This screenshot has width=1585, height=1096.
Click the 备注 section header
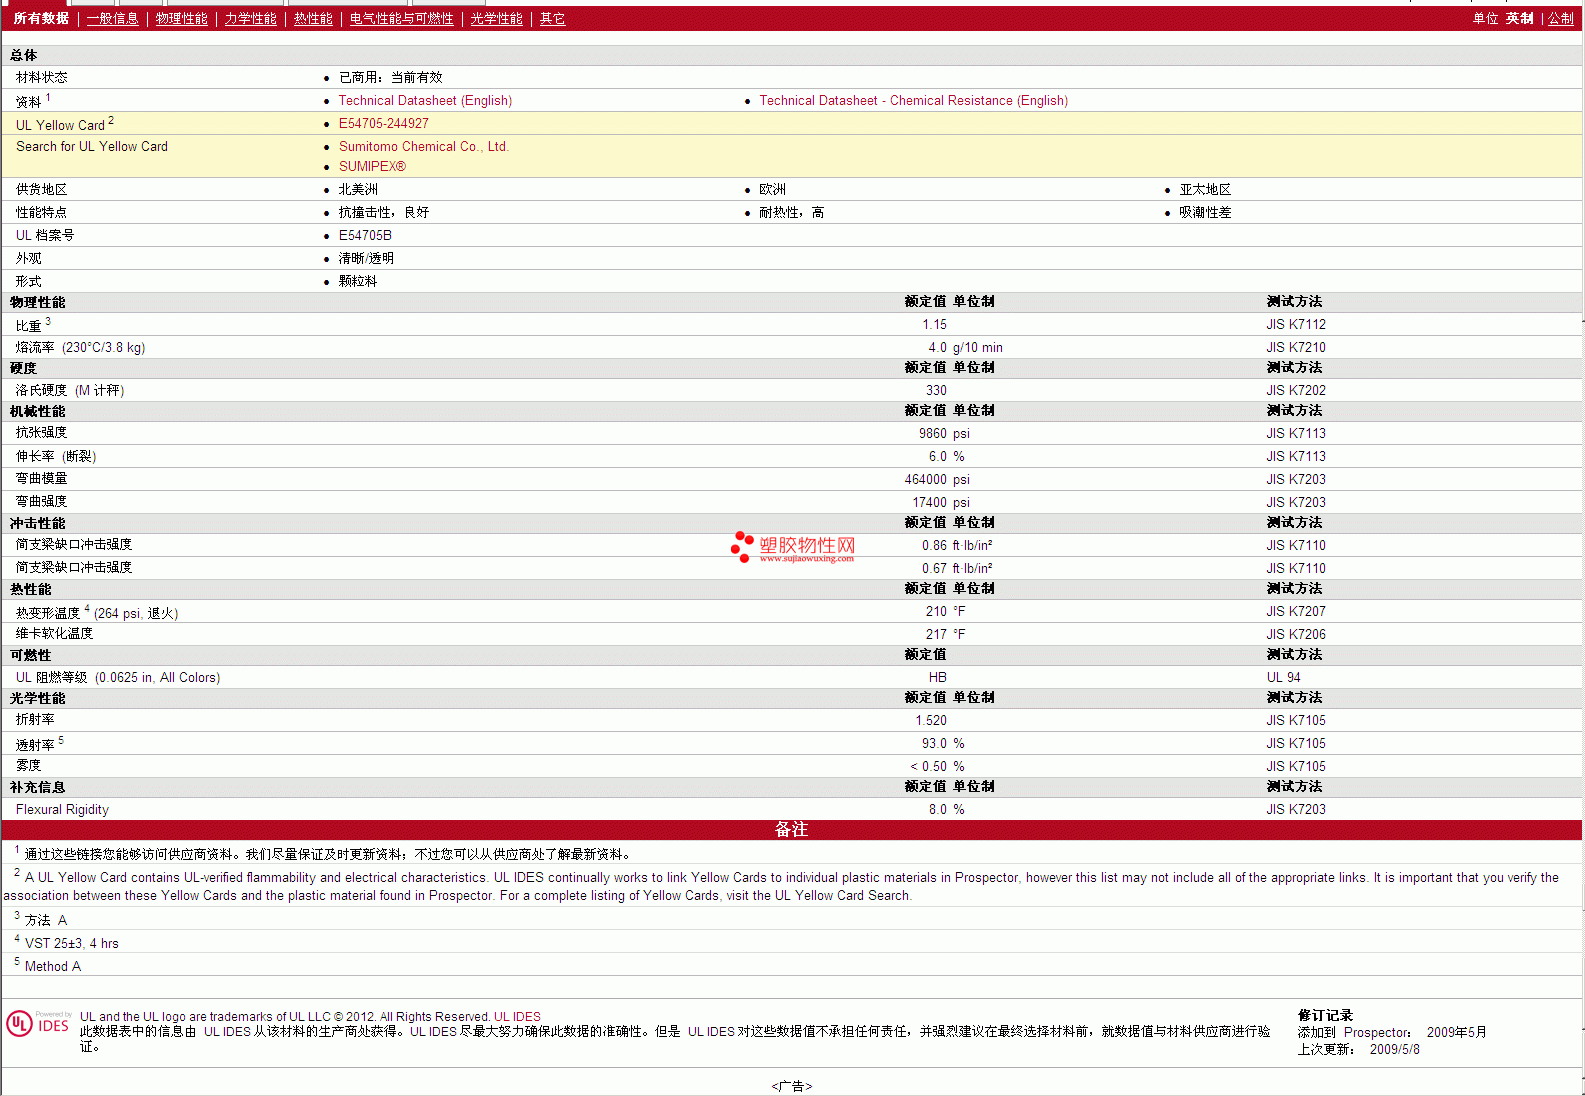pos(791,830)
